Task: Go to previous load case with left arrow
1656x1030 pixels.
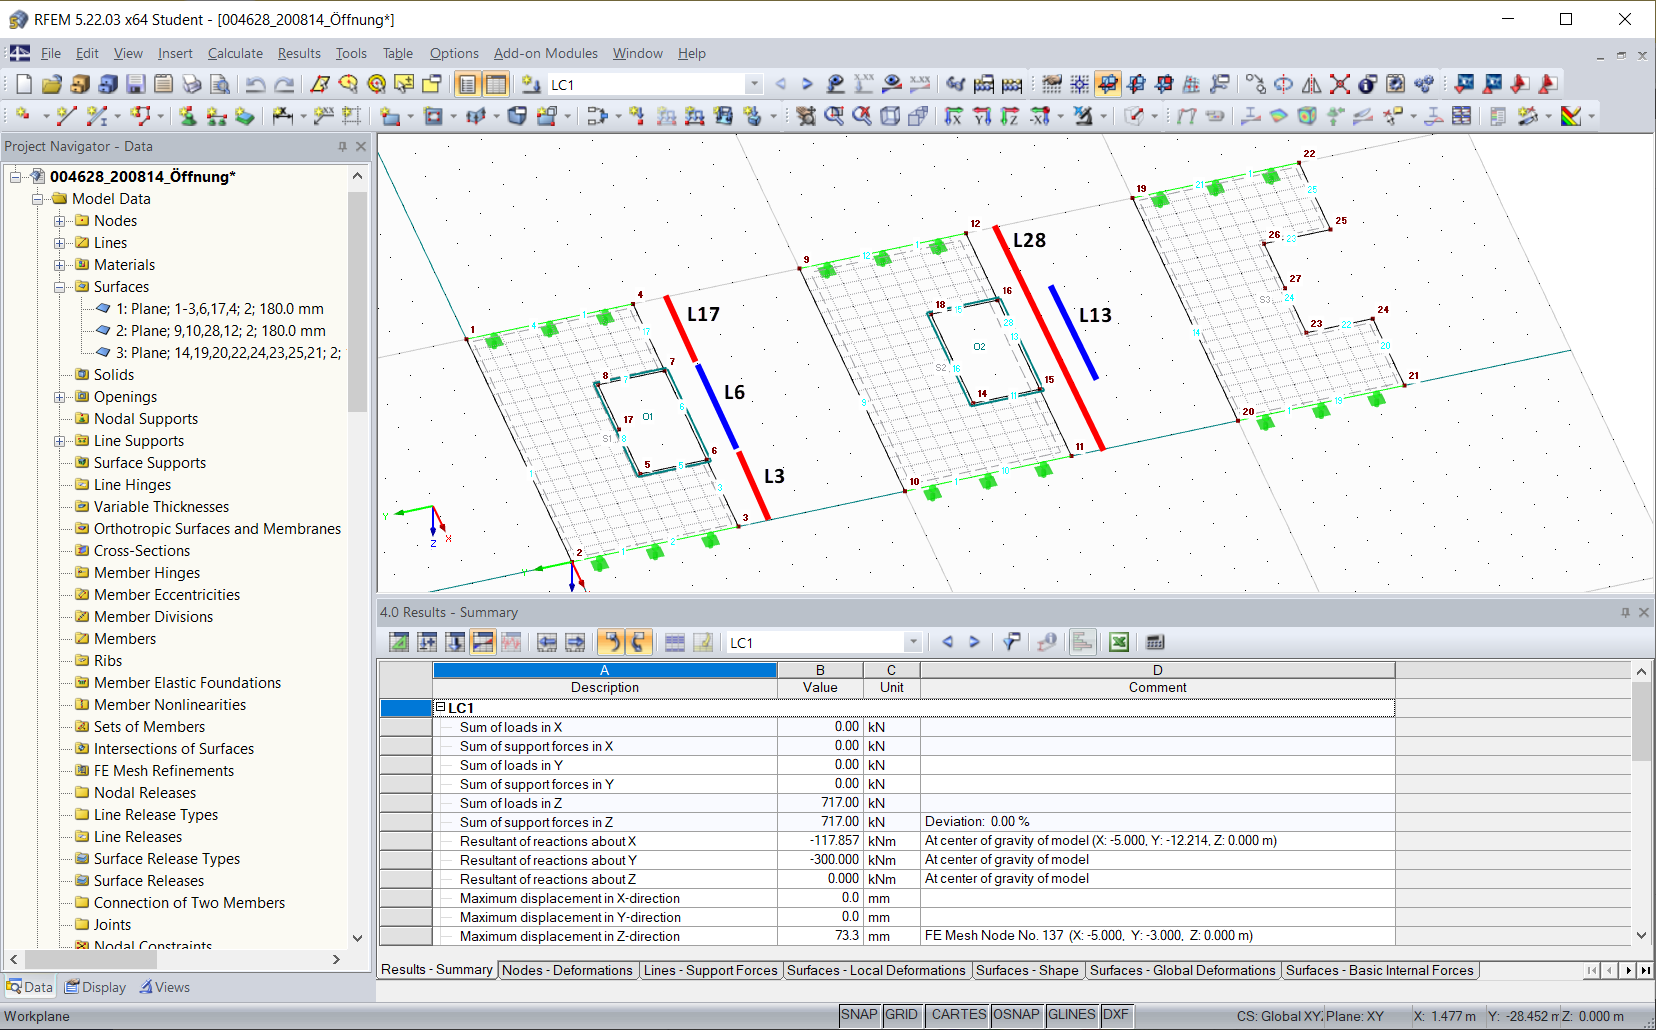Action: 781,84
